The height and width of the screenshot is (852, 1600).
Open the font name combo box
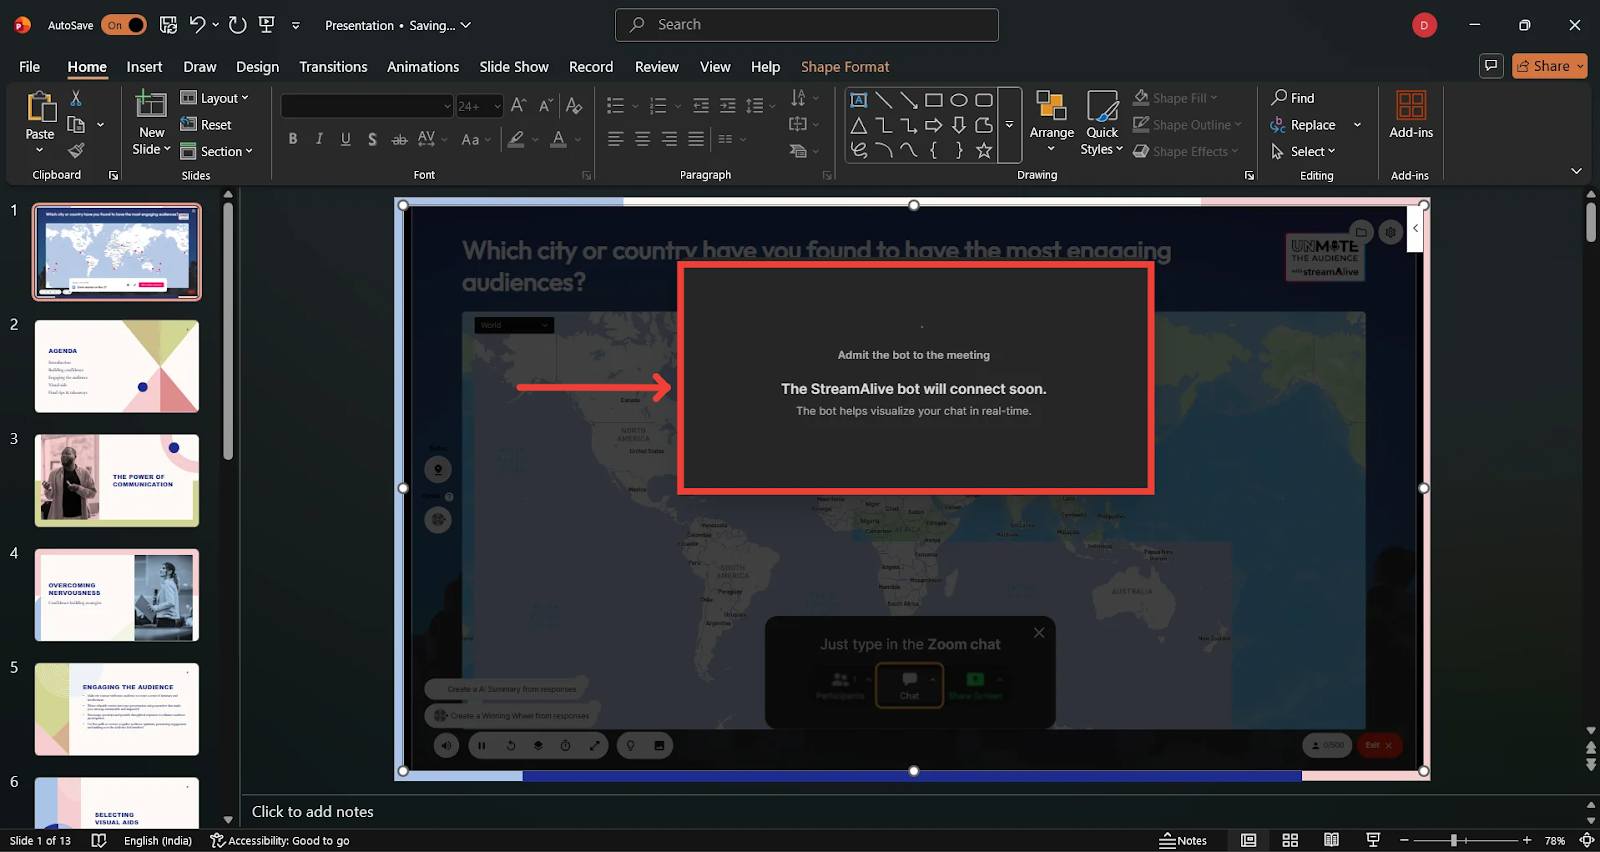tap(367, 106)
